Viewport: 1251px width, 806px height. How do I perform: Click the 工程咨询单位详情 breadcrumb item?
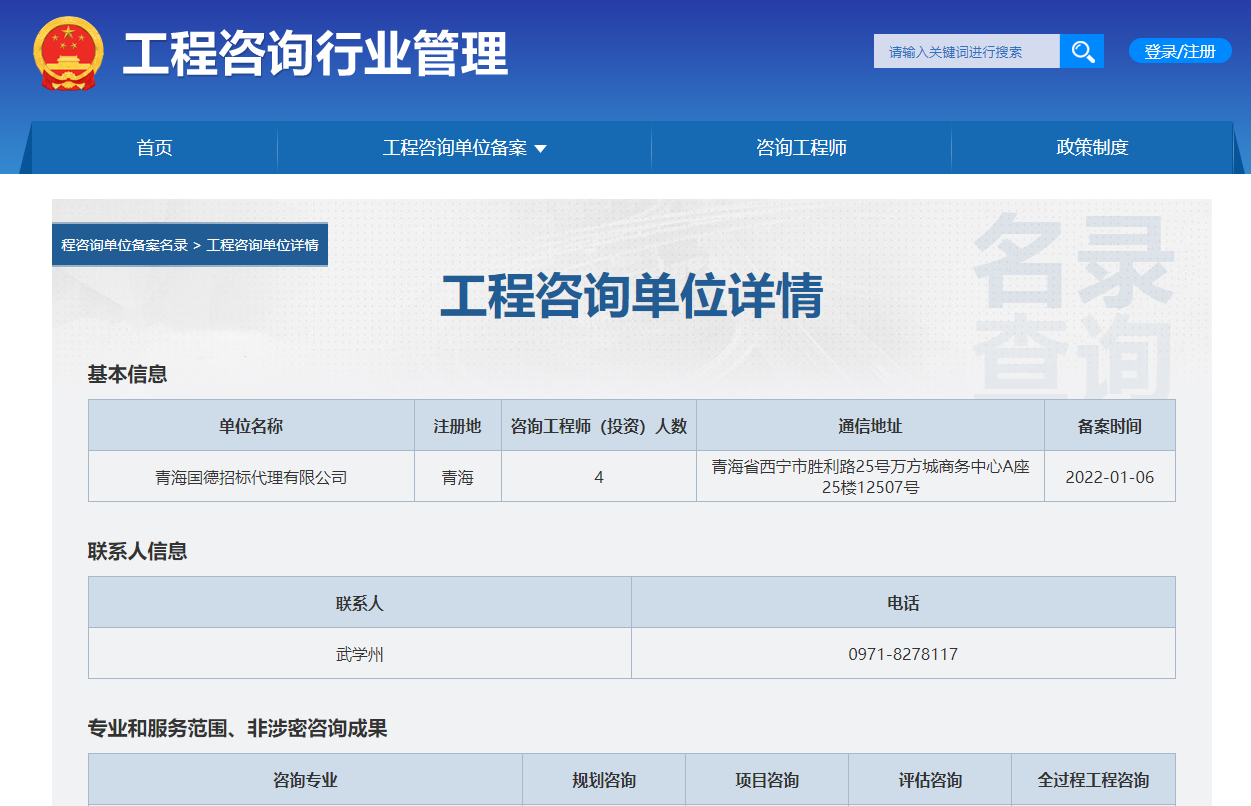[x=263, y=245]
